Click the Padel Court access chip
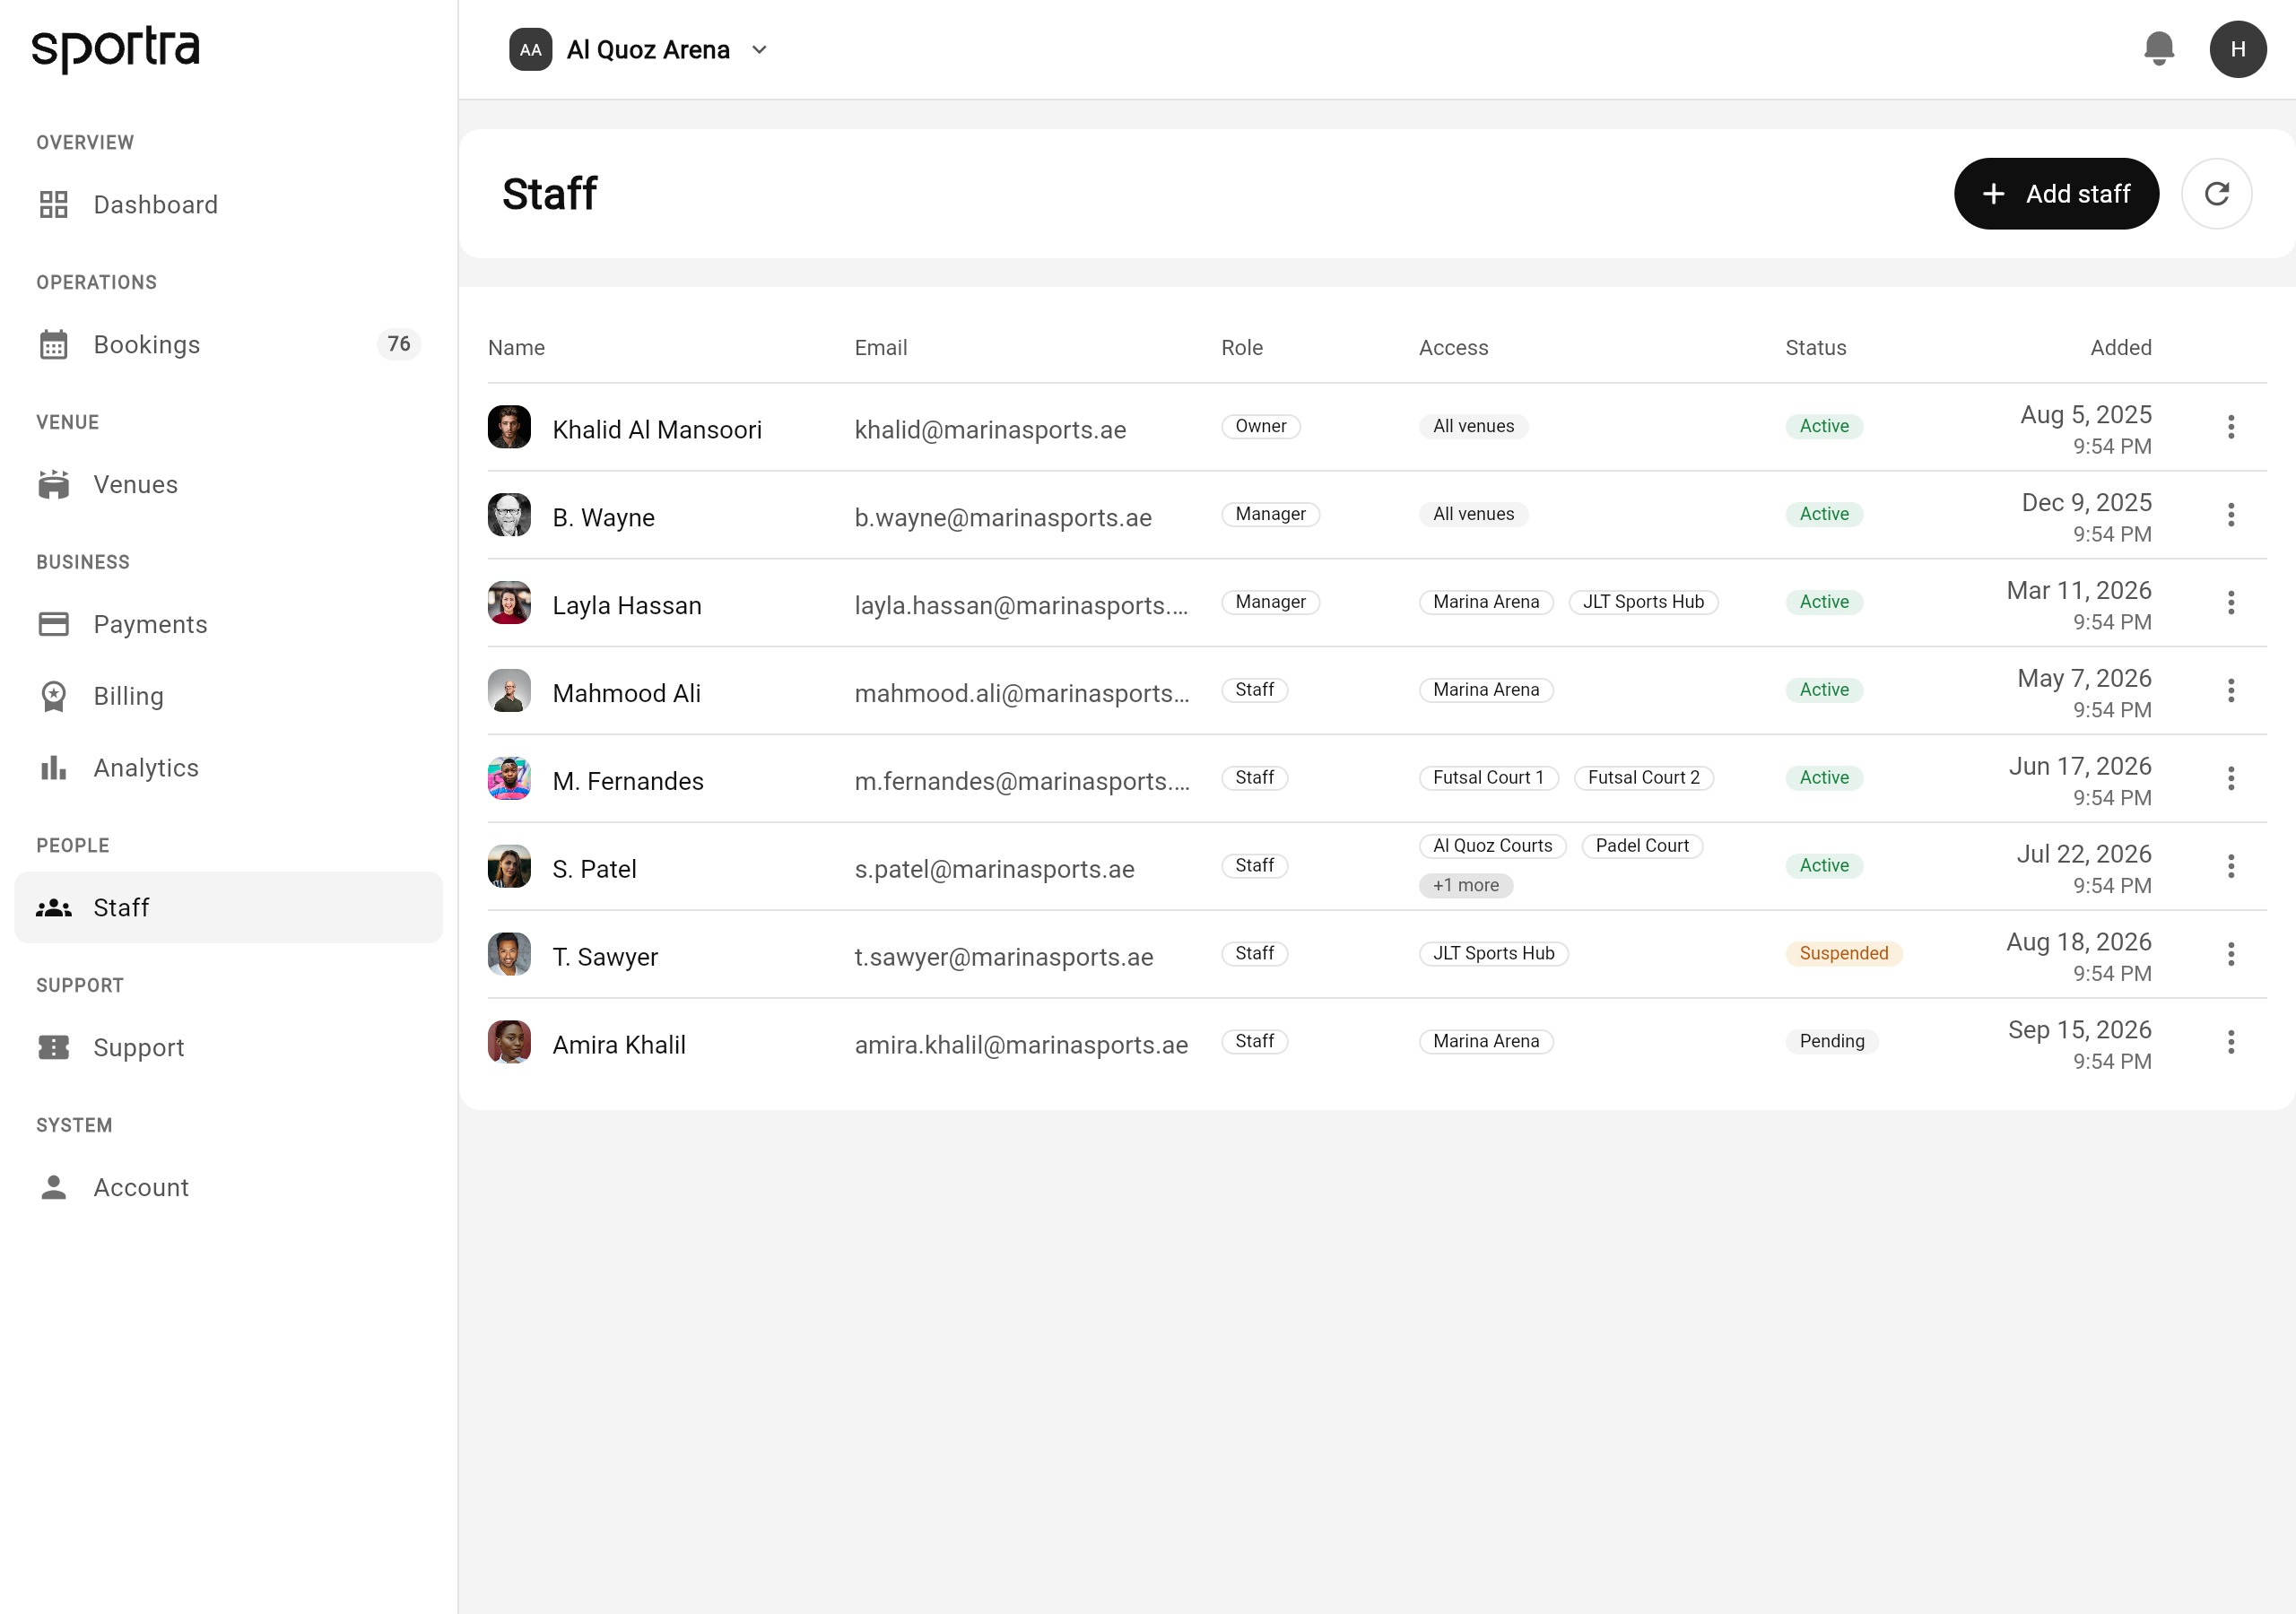Viewport: 2296px width, 1614px height. 1641,846
